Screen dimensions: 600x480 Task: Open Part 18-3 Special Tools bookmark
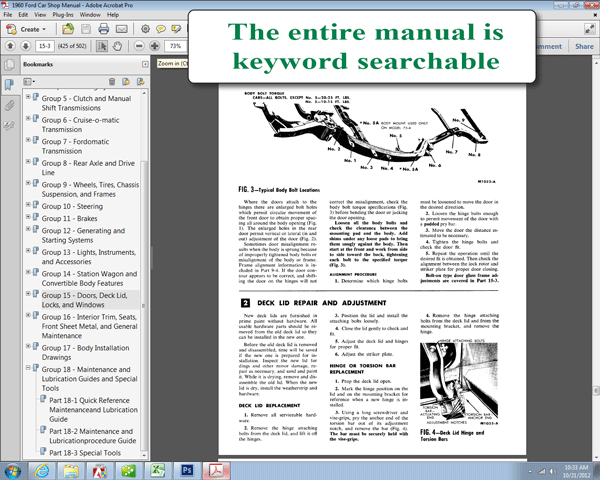pos(85,453)
